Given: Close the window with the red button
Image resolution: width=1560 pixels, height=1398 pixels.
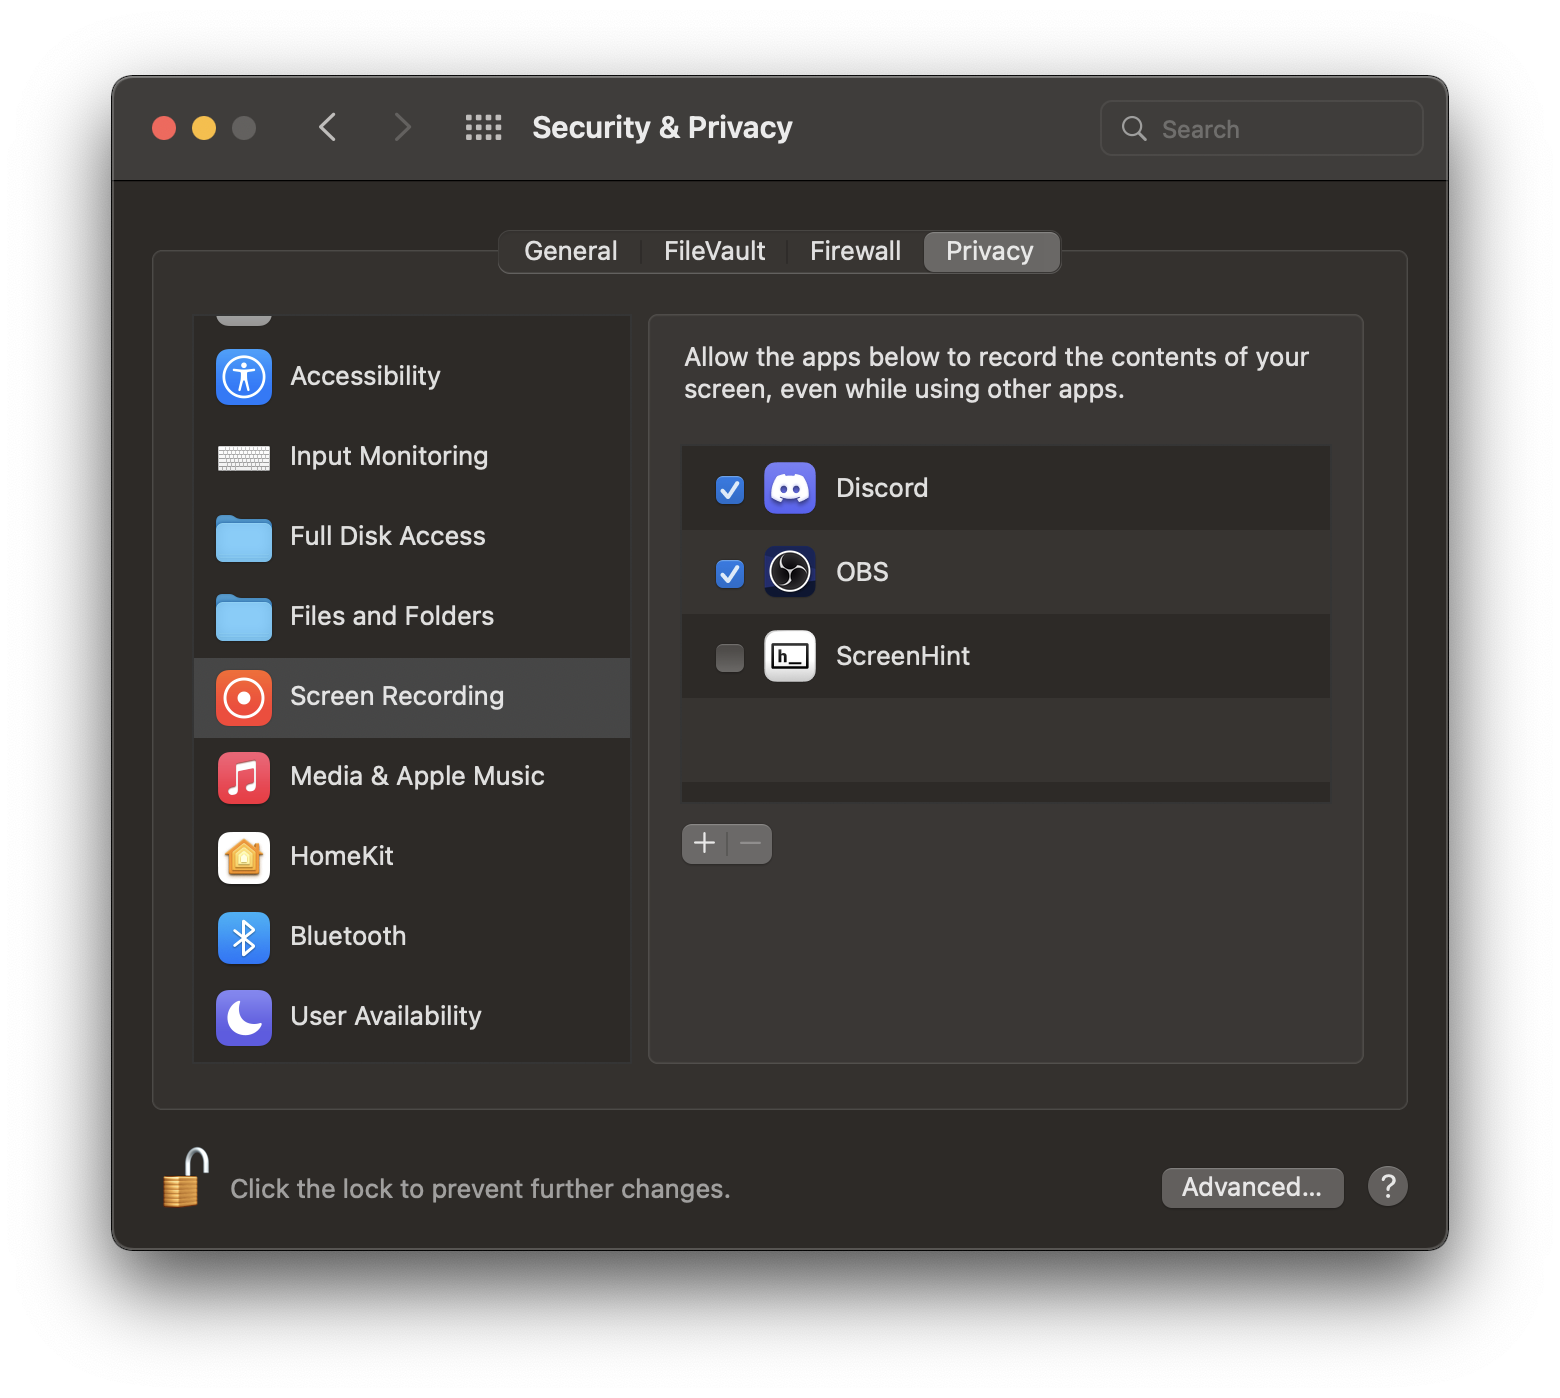Looking at the screenshot, I should [164, 128].
